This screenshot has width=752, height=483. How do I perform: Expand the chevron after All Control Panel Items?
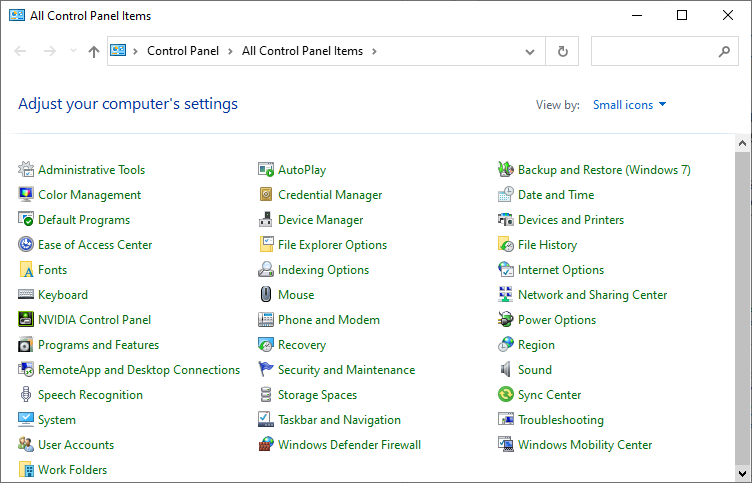(375, 51)
